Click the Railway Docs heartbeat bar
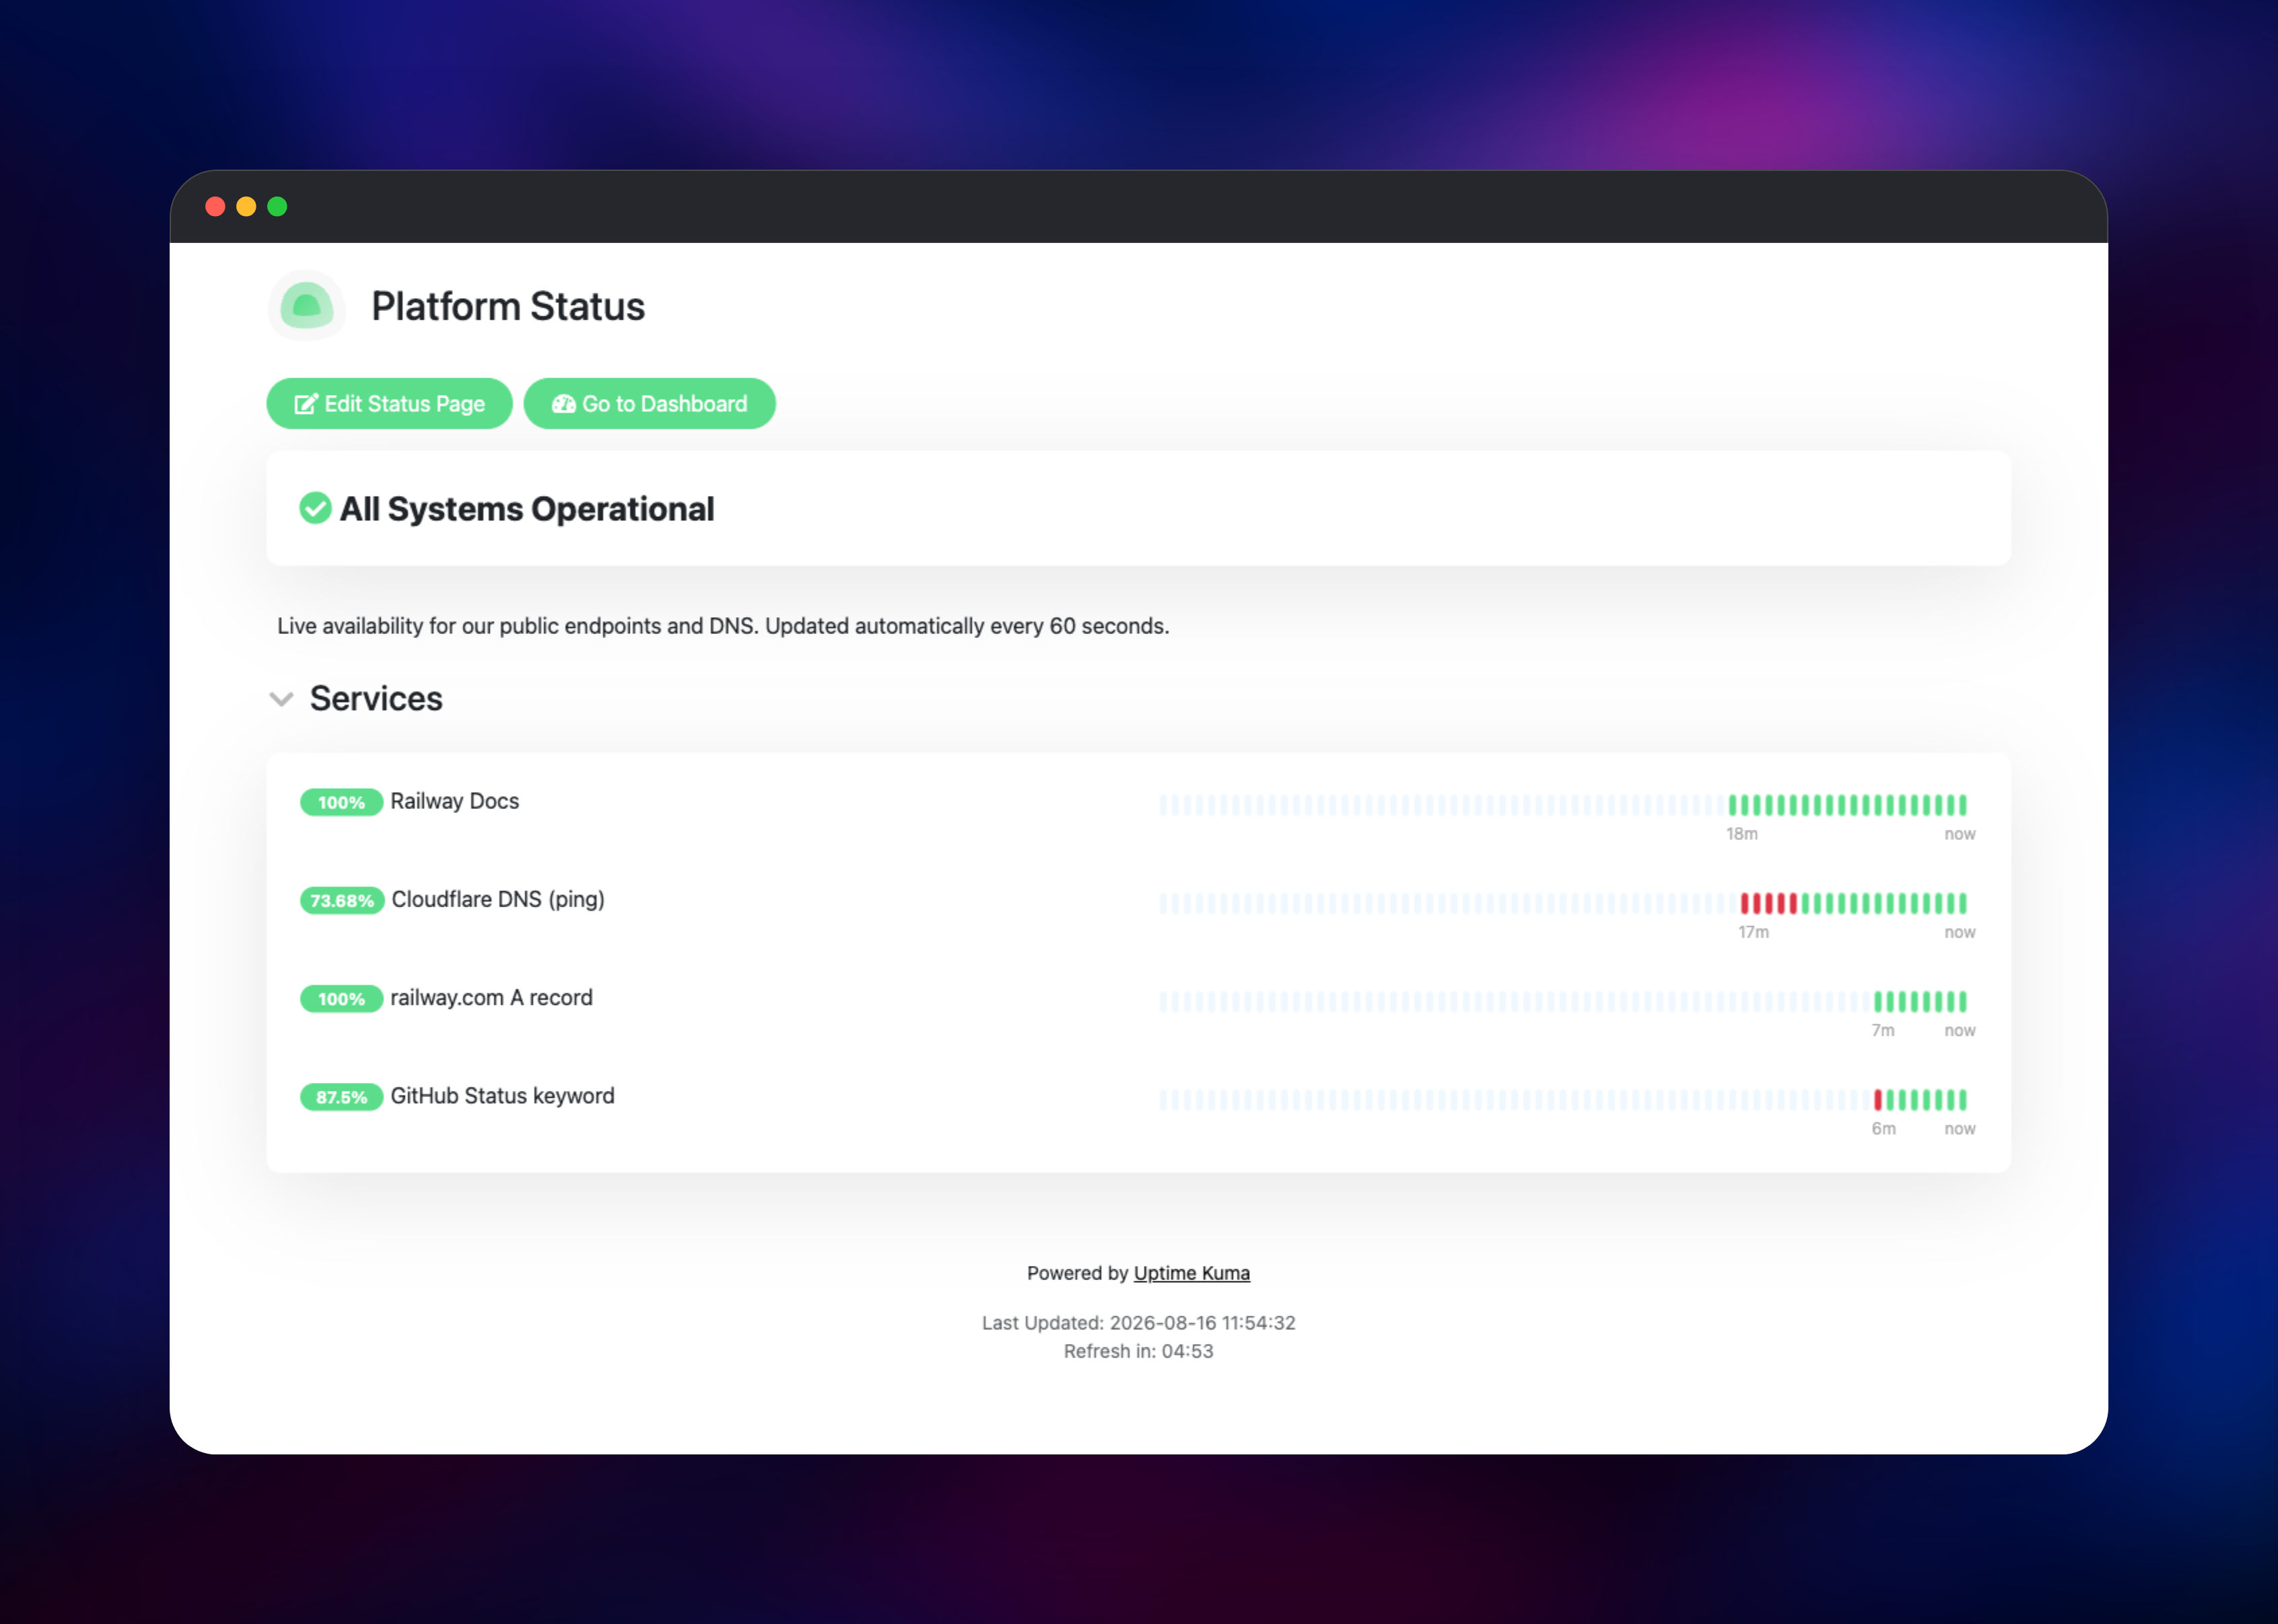The image size is (2278, 1624). click(x=1563, y=805)
